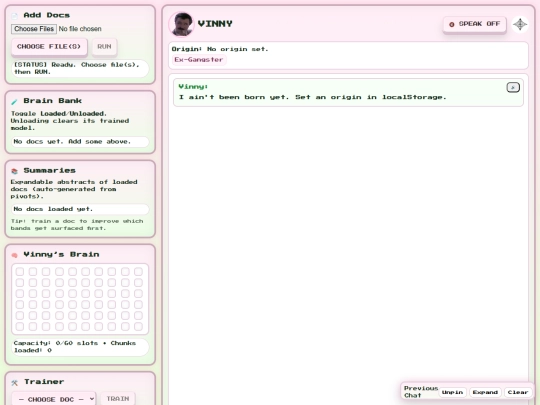540x405 pixels.
Task: Click the four-point star icon beside Speak
Action: tap(520, 24)
